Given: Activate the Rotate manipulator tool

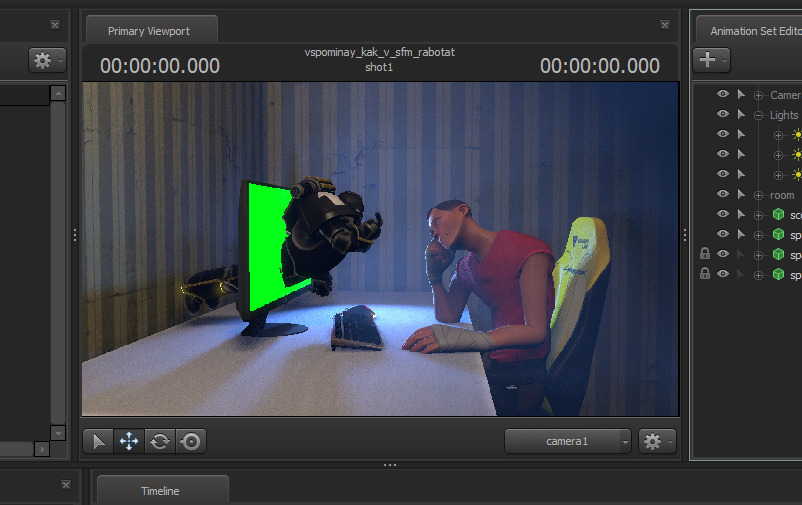Looking at the screenshot, I should coord(160,441).
